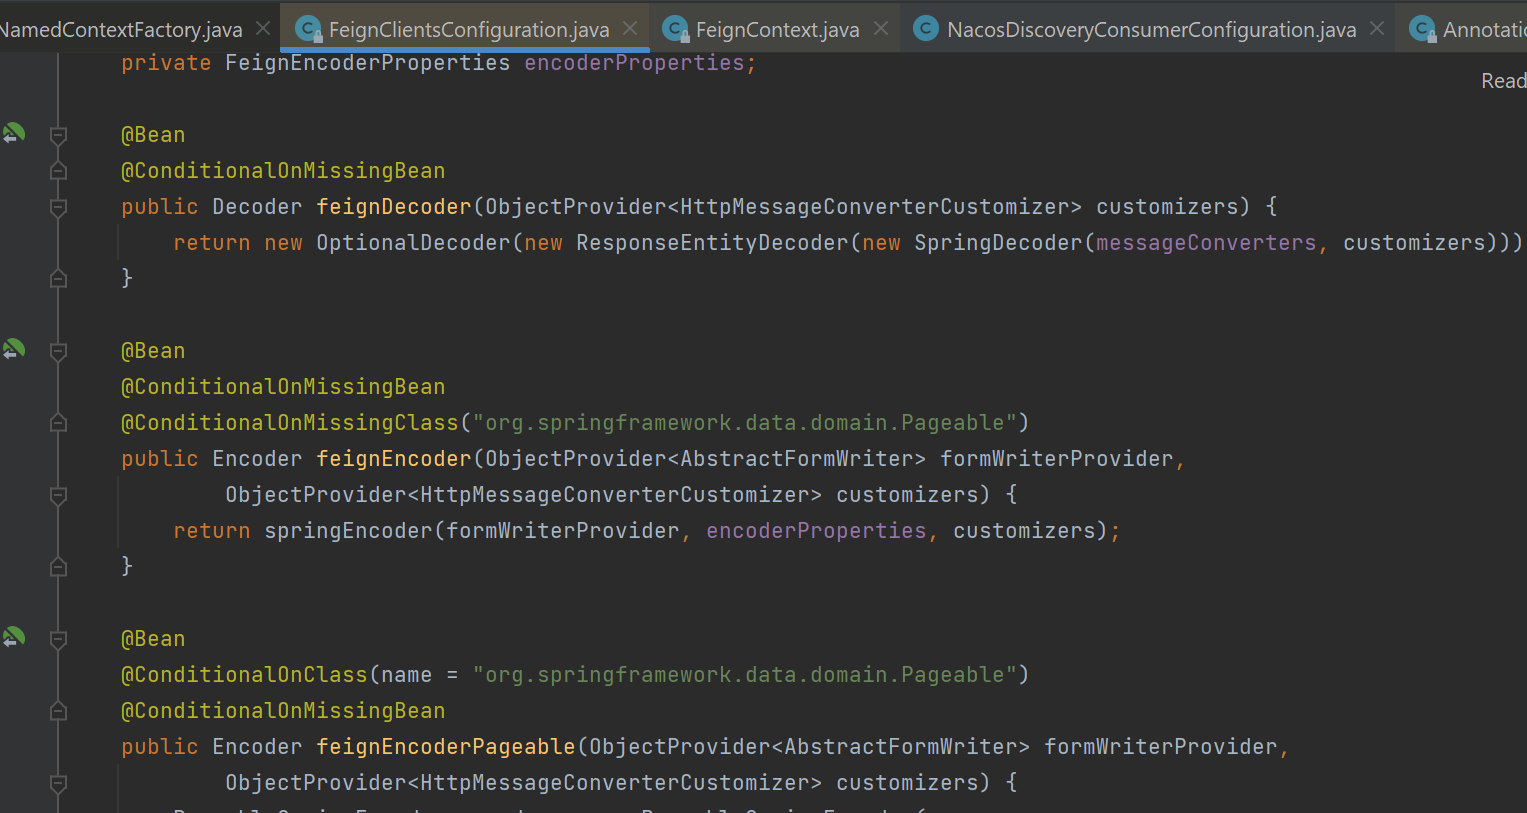This screenshot has width=1527, height=813.
Task: Click the @Bean annotation above feignDecoder
Action: click(x=153, y=135)
